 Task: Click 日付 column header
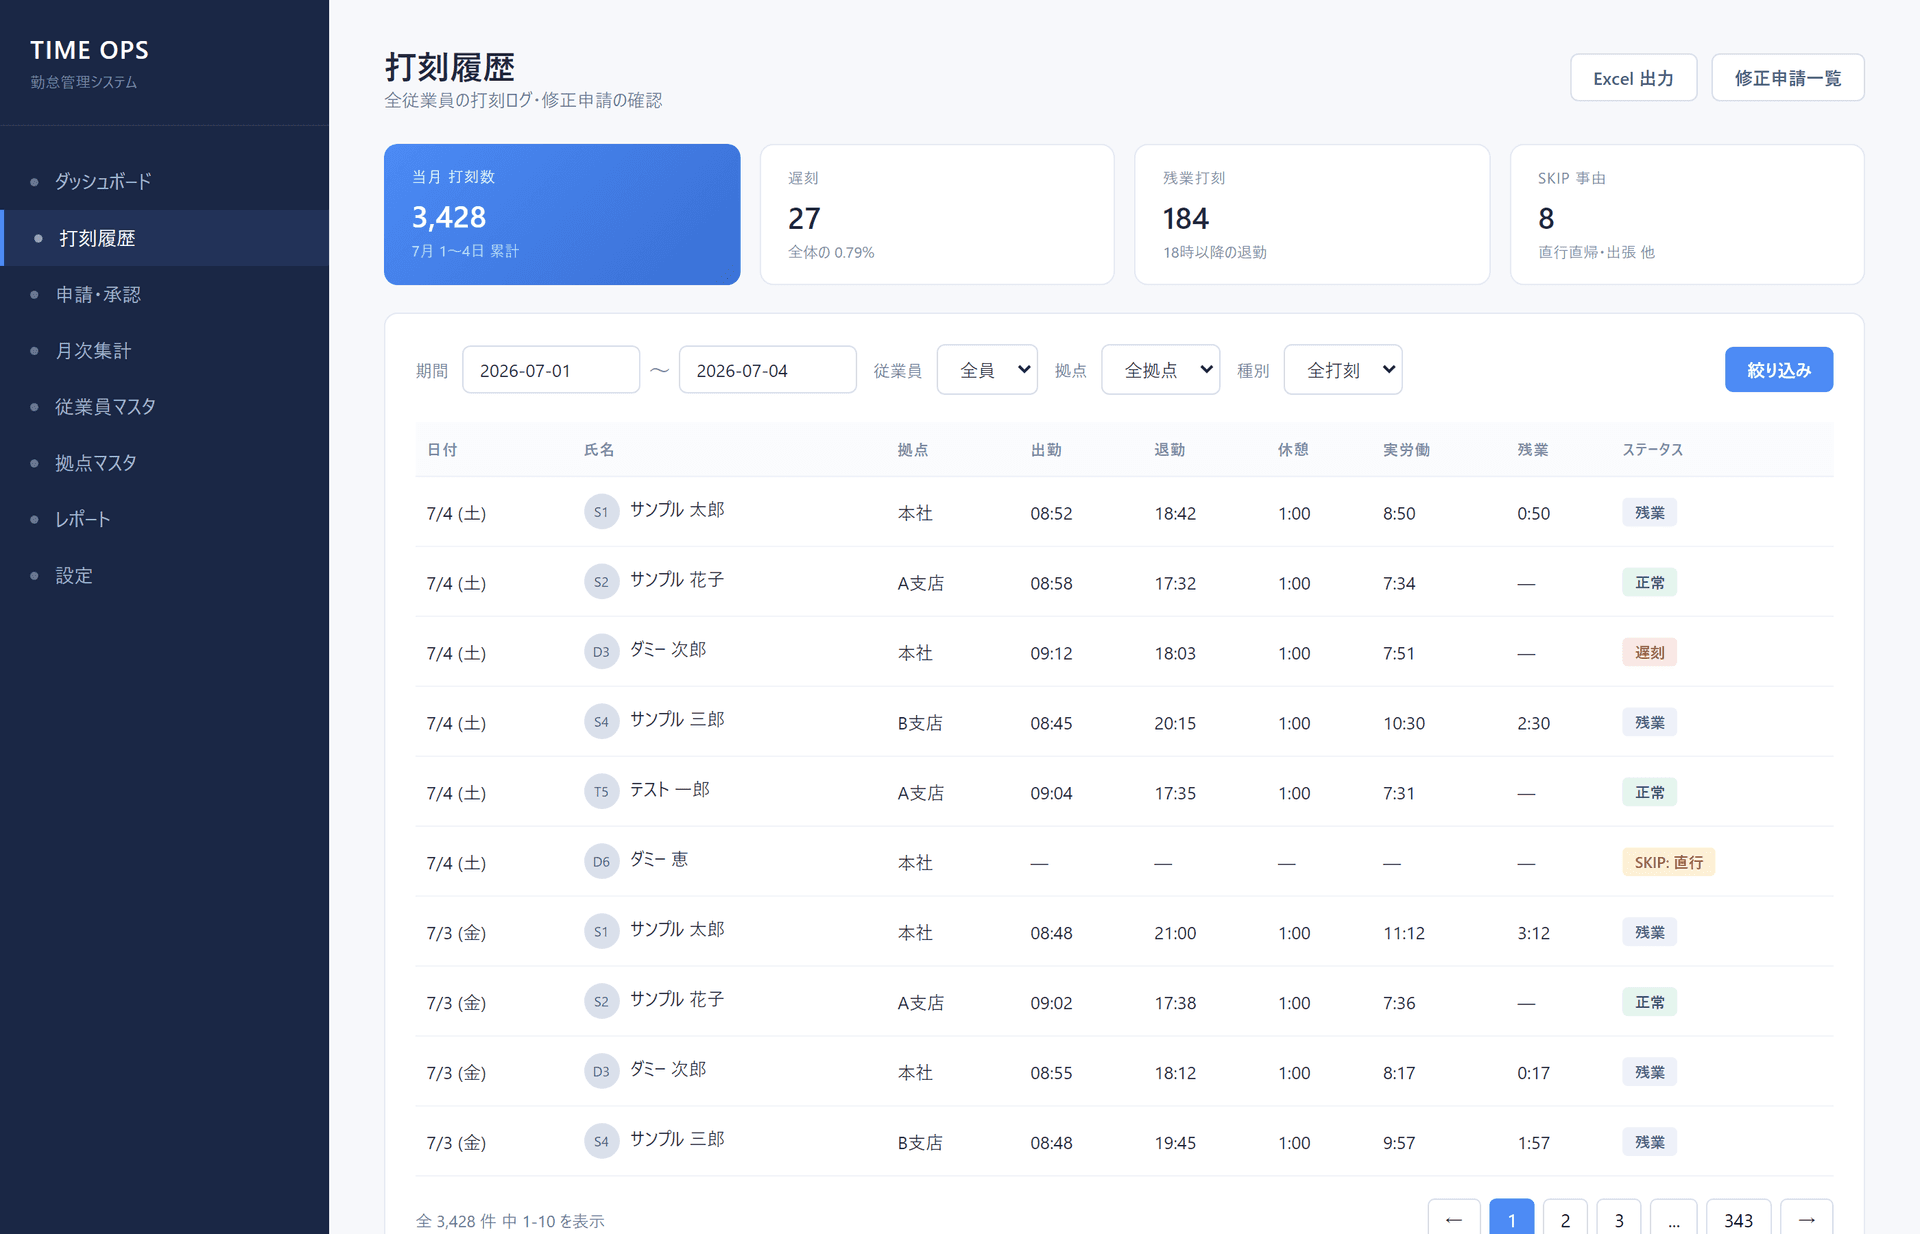coord(442,450)
